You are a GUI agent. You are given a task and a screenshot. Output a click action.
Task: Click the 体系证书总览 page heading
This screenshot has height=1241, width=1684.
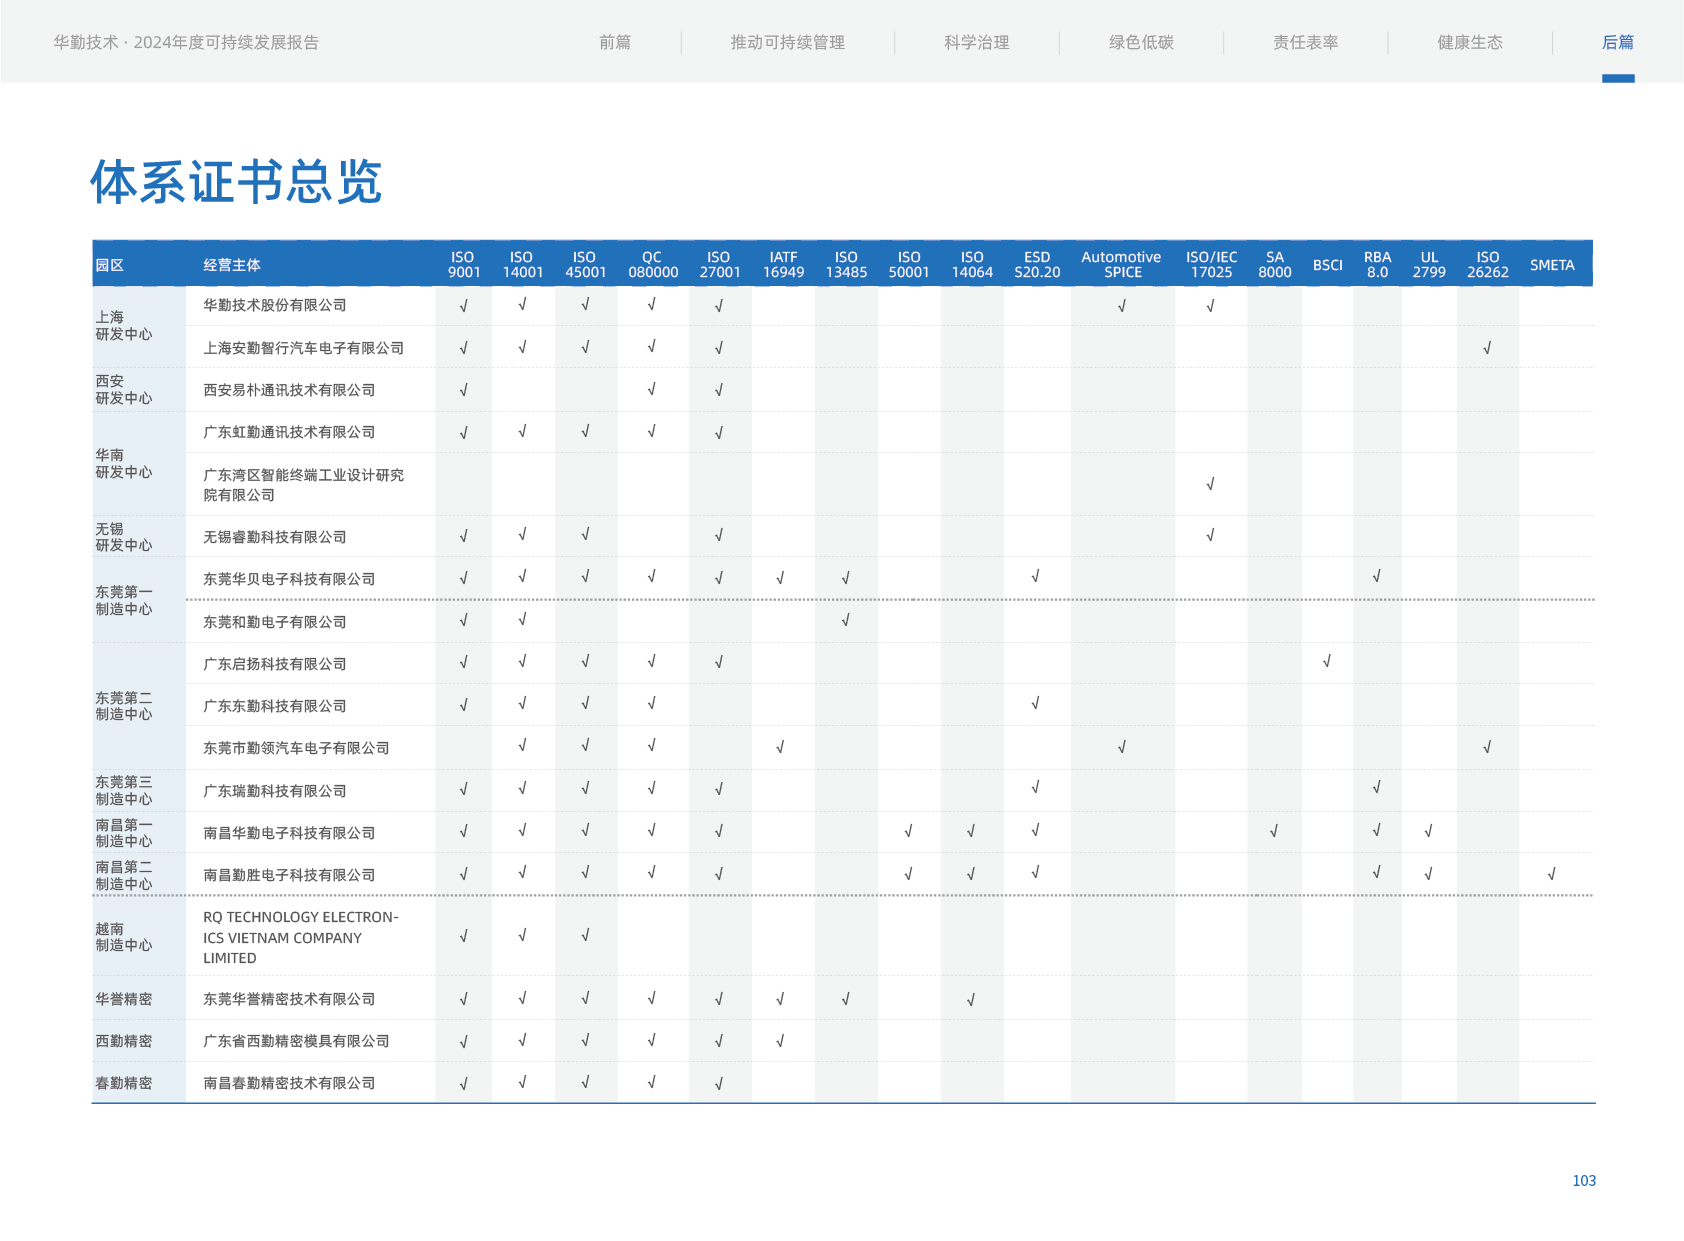click(x=236, y=182)
